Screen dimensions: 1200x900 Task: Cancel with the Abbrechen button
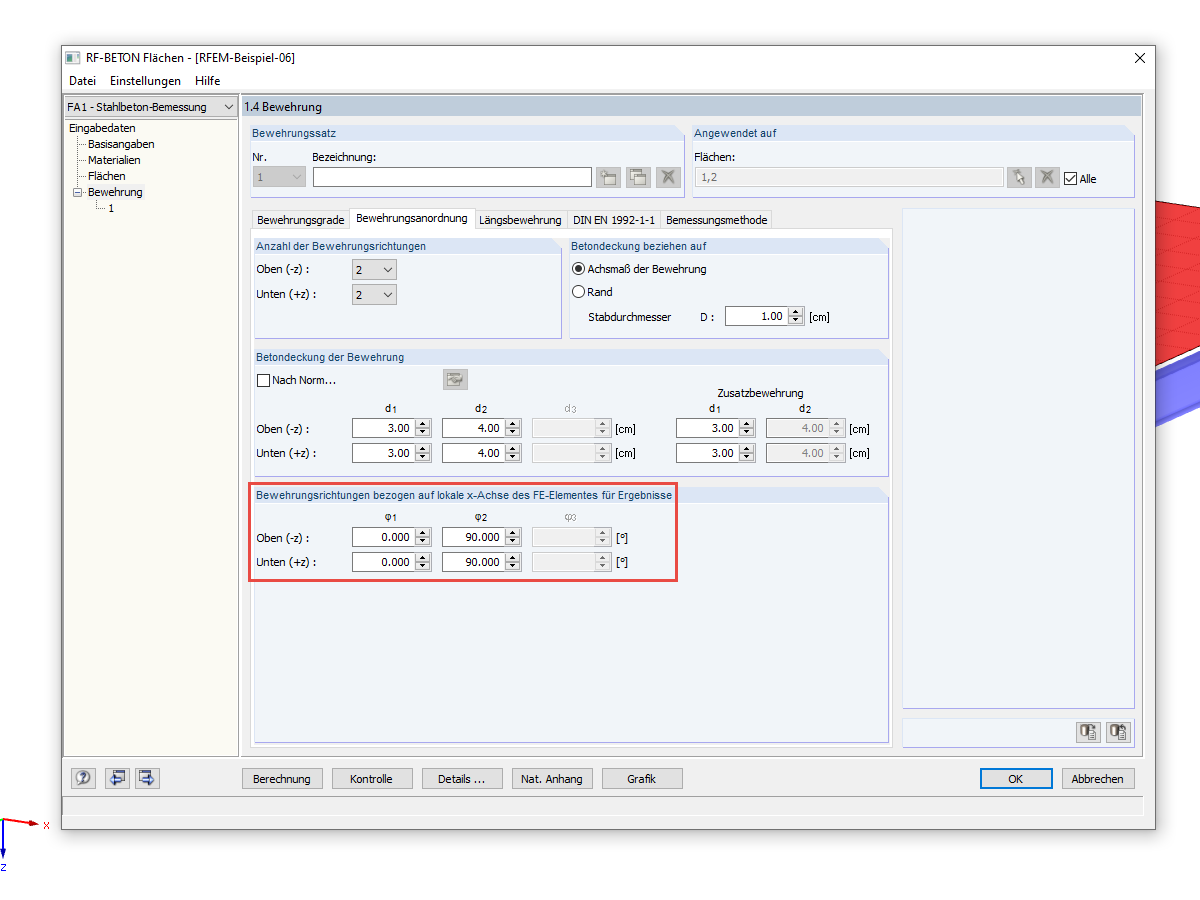[x=1097, y=779]
